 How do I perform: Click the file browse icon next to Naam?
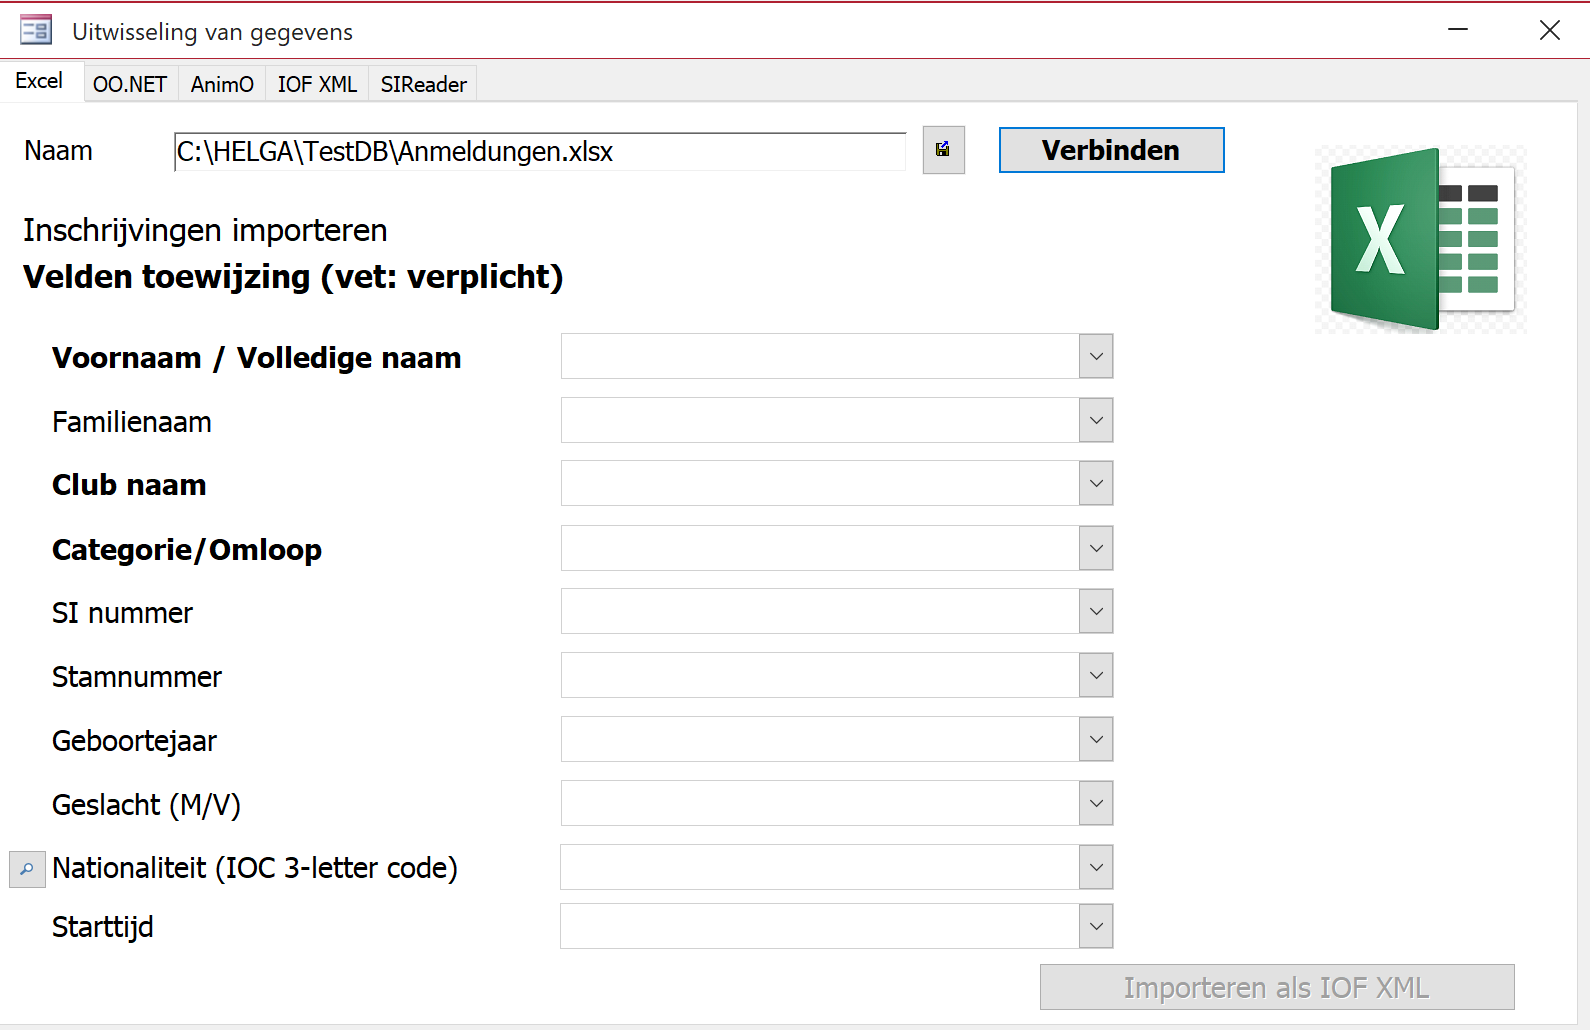tap(943, 150)
